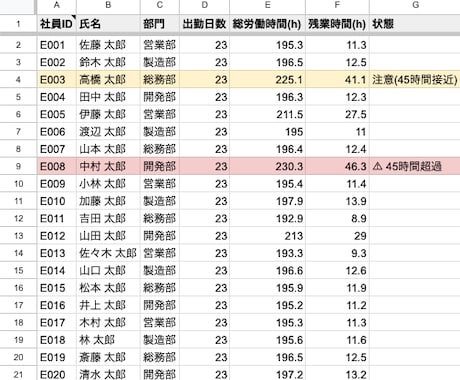Click the ⚠ 45時間超過 status cell
This screenshot has height=380, width=460.
(x=415, y=166)
